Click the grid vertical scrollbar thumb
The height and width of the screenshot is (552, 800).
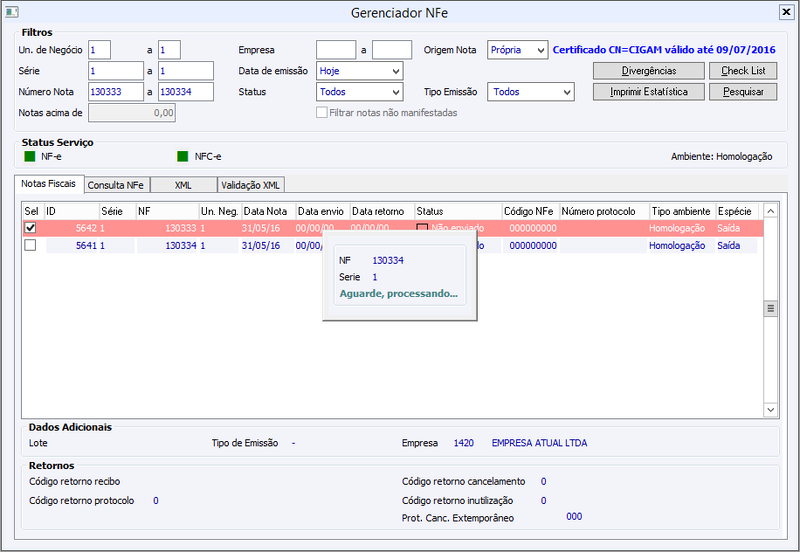coord(770,308)
